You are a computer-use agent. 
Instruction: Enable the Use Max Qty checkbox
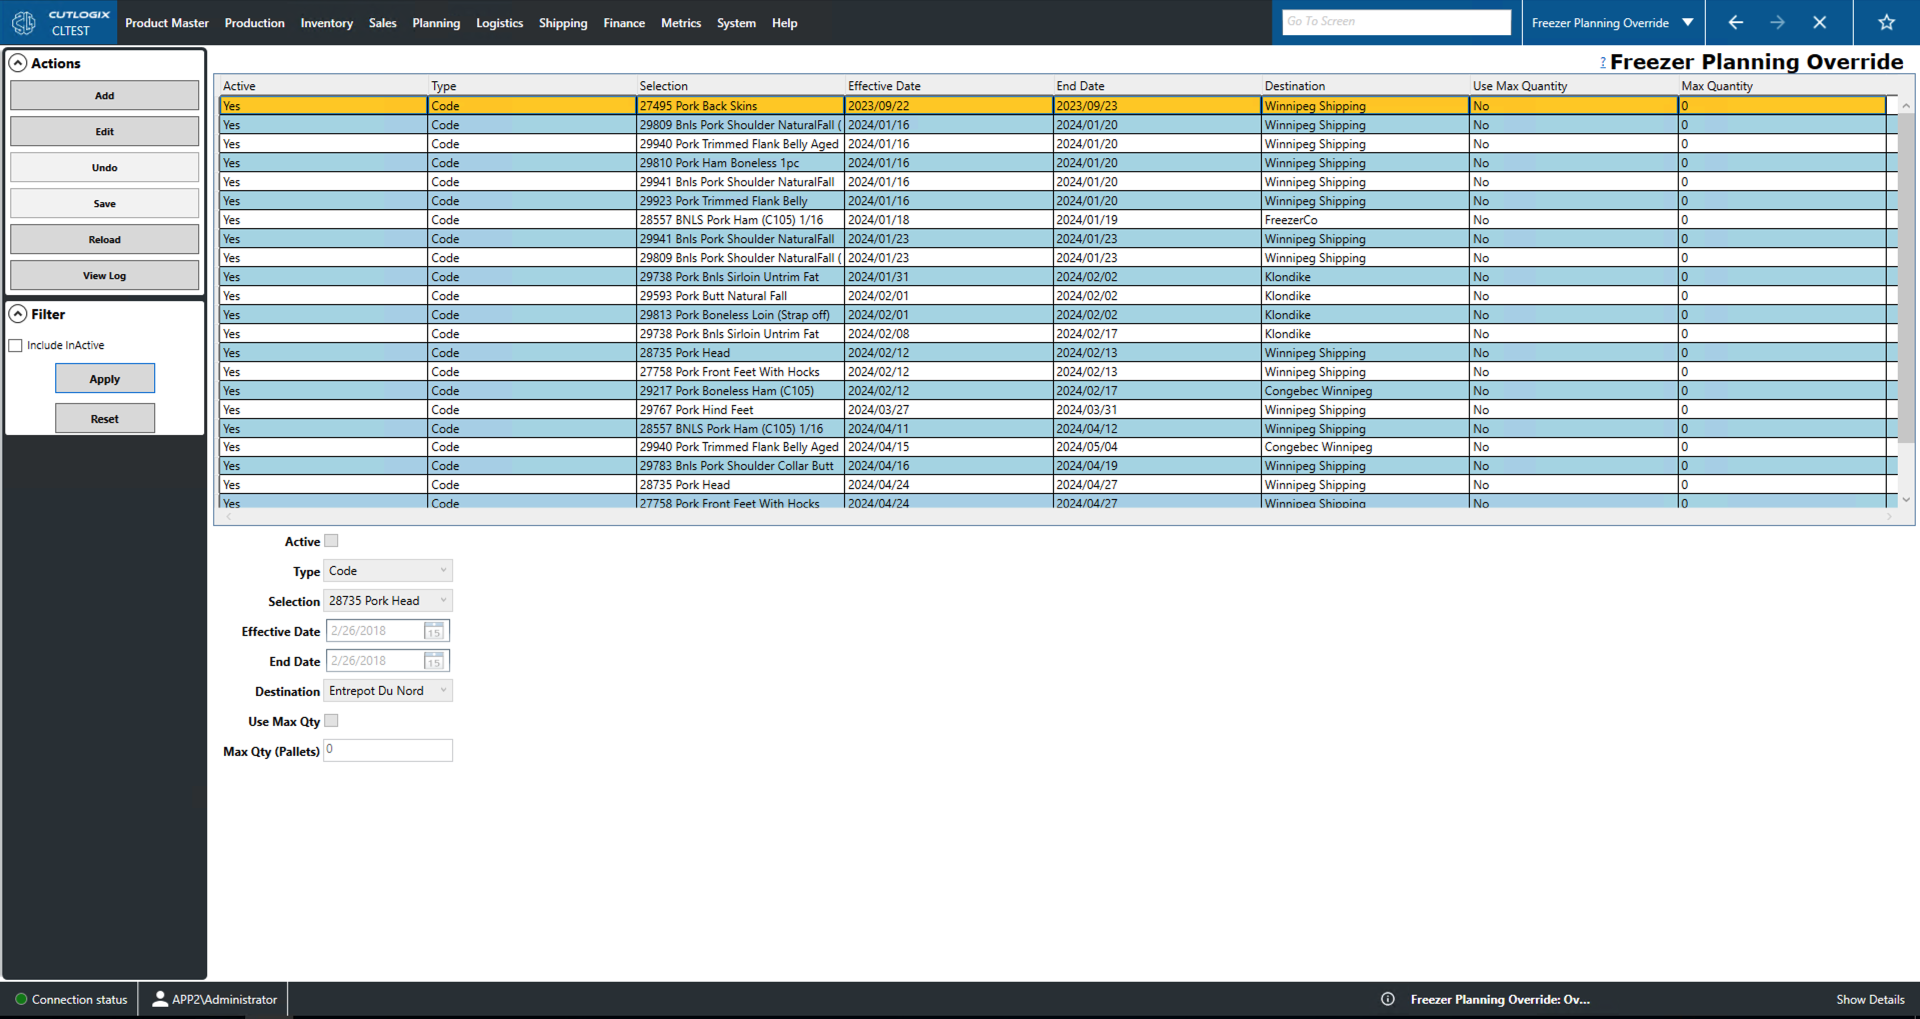point(331,720)
